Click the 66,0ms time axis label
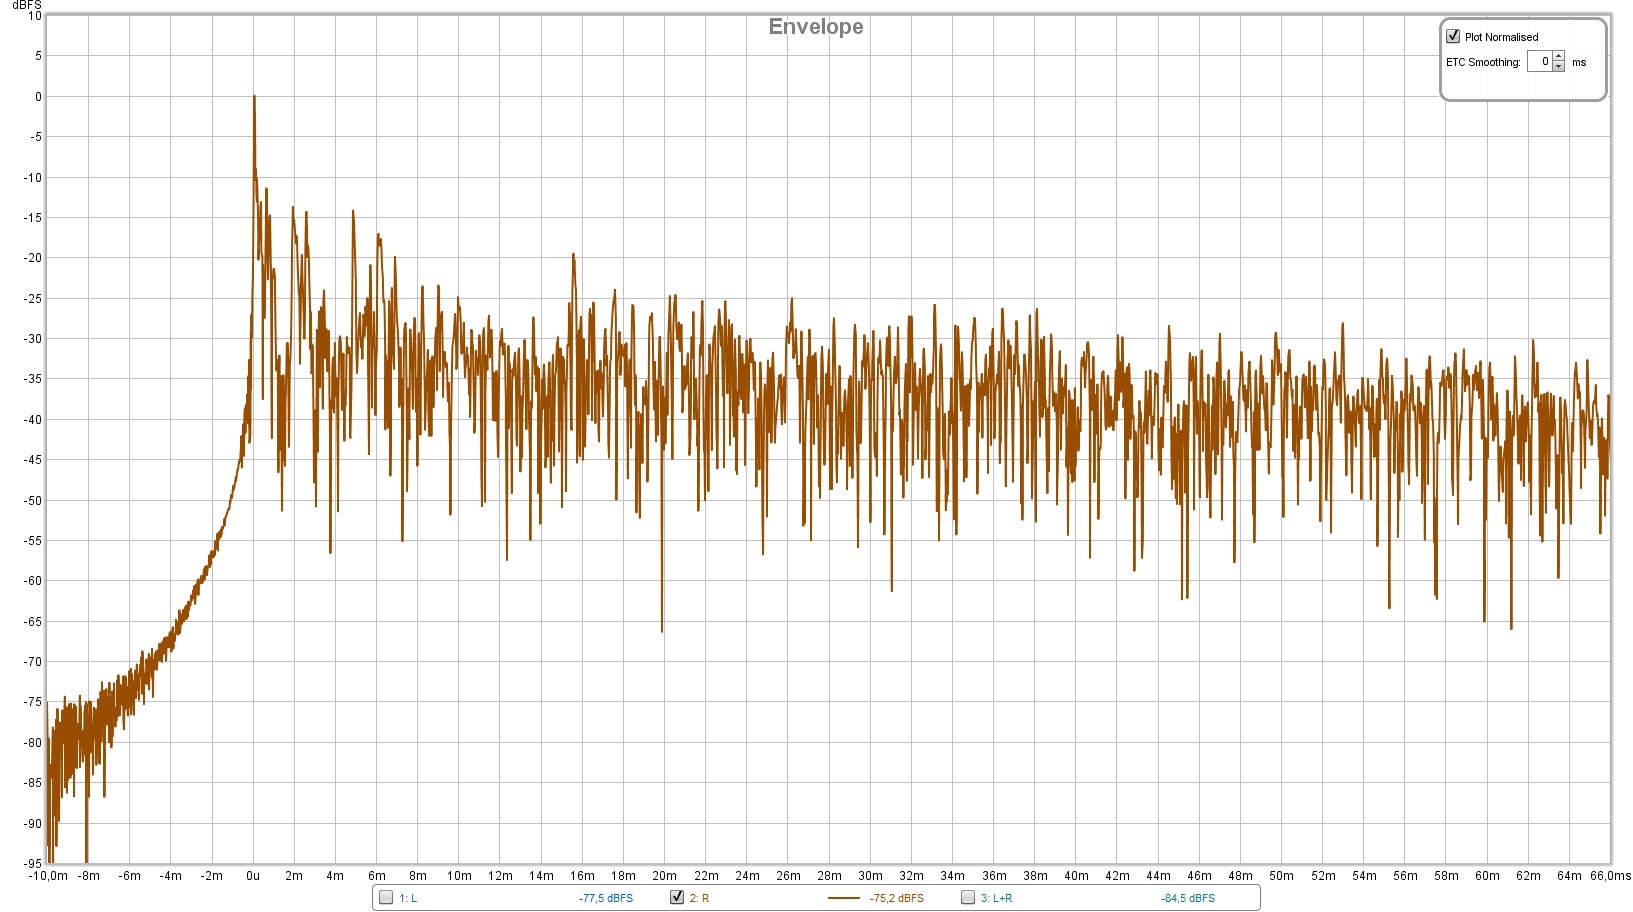1633x912 pixels. click(1610, 876)
